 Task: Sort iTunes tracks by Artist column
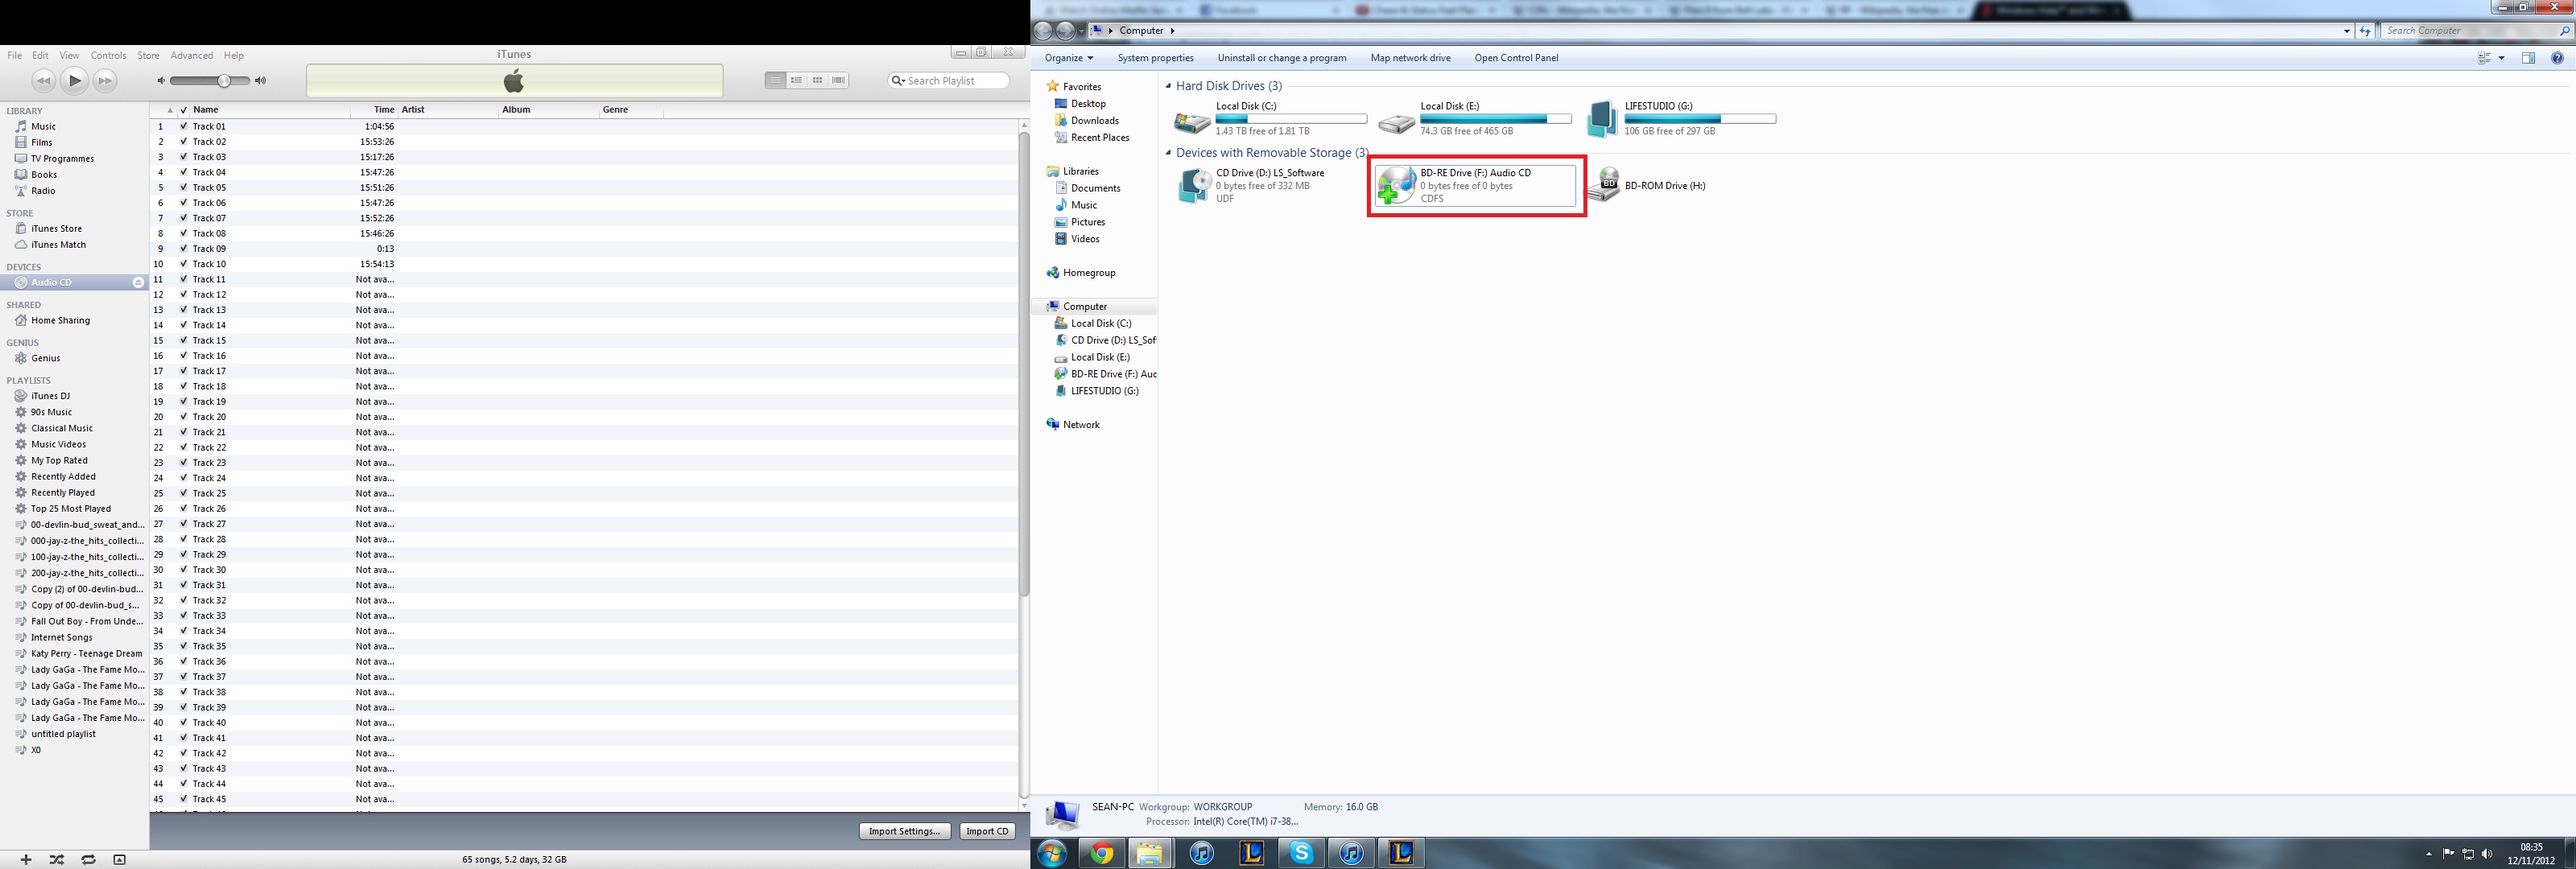[448, 110]
